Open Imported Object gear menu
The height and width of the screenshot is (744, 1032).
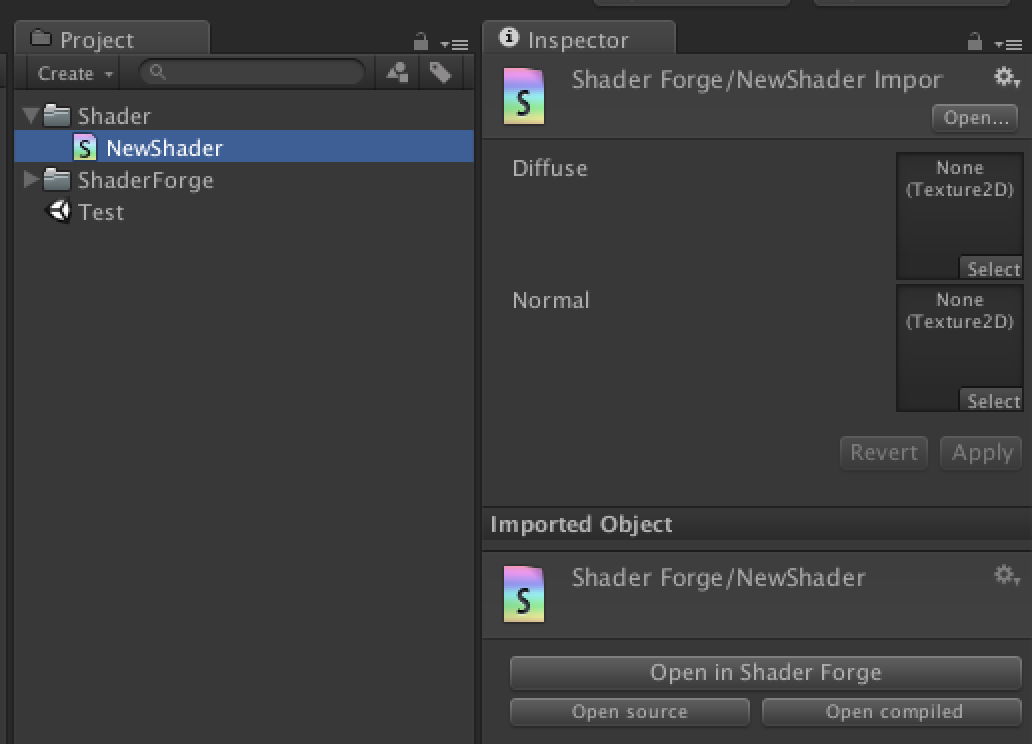click(x=1005, y=575)
